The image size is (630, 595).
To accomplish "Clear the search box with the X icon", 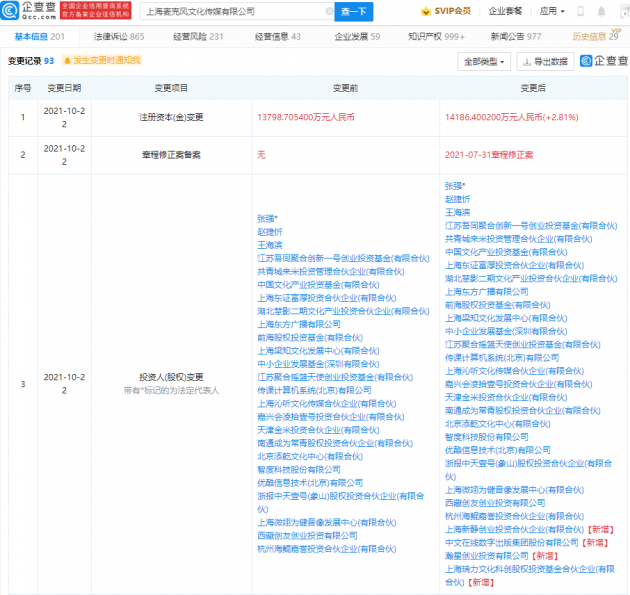I will pyautogui.click(x=329, y=11).
